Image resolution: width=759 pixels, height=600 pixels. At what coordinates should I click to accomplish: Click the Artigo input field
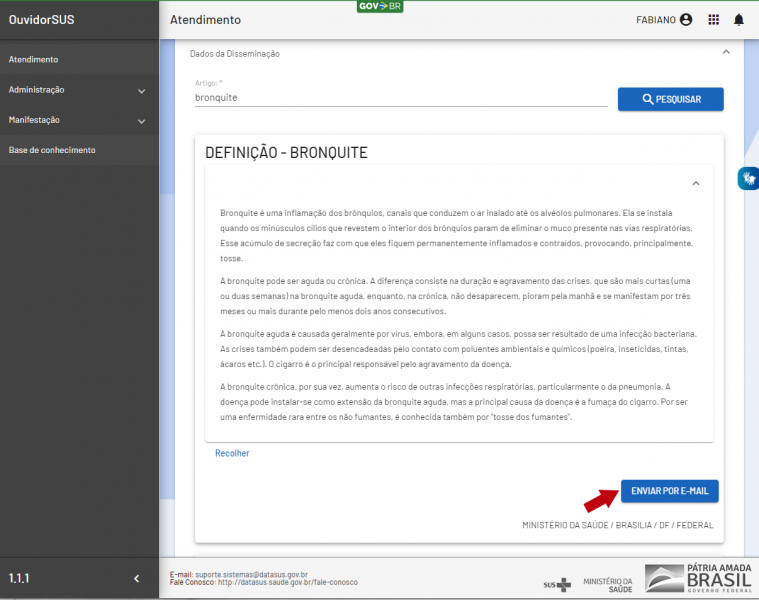400,98
